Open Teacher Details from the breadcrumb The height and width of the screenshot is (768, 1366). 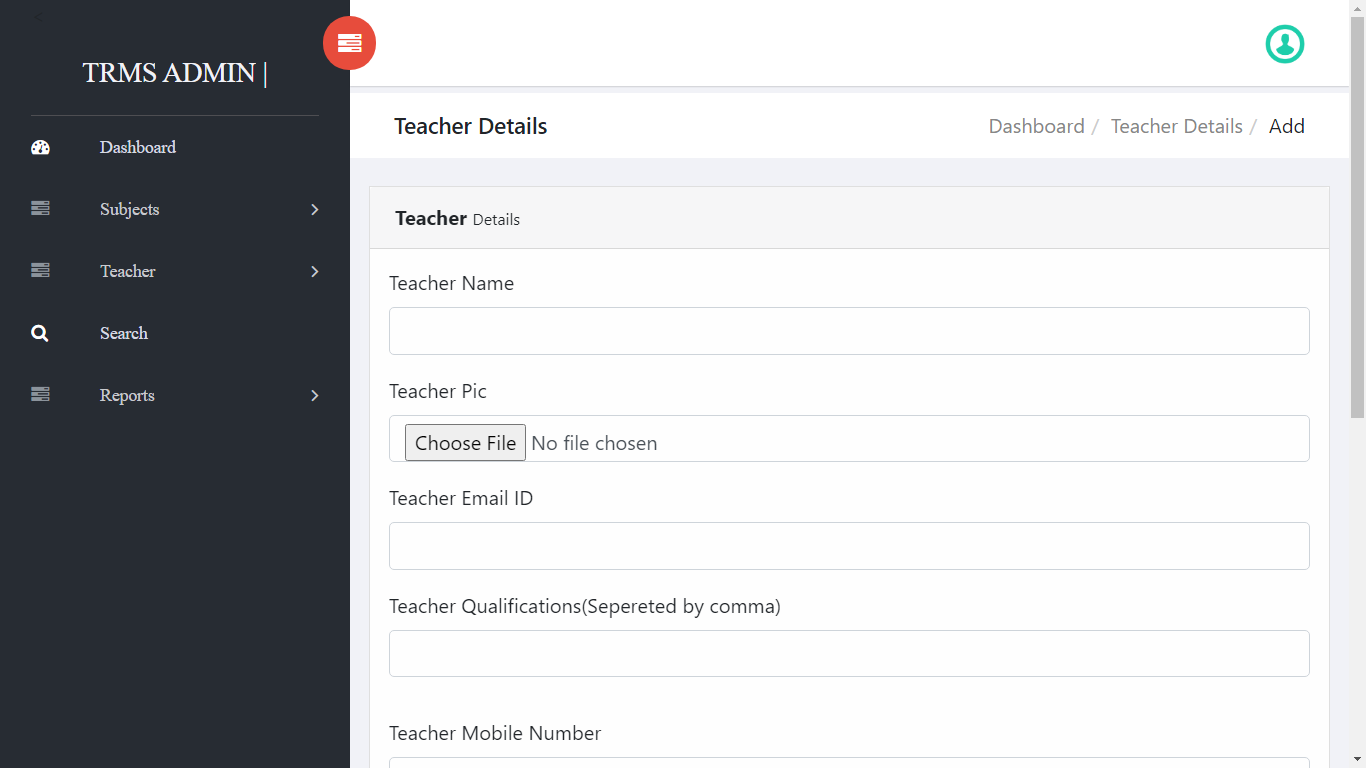[1176, 126]
